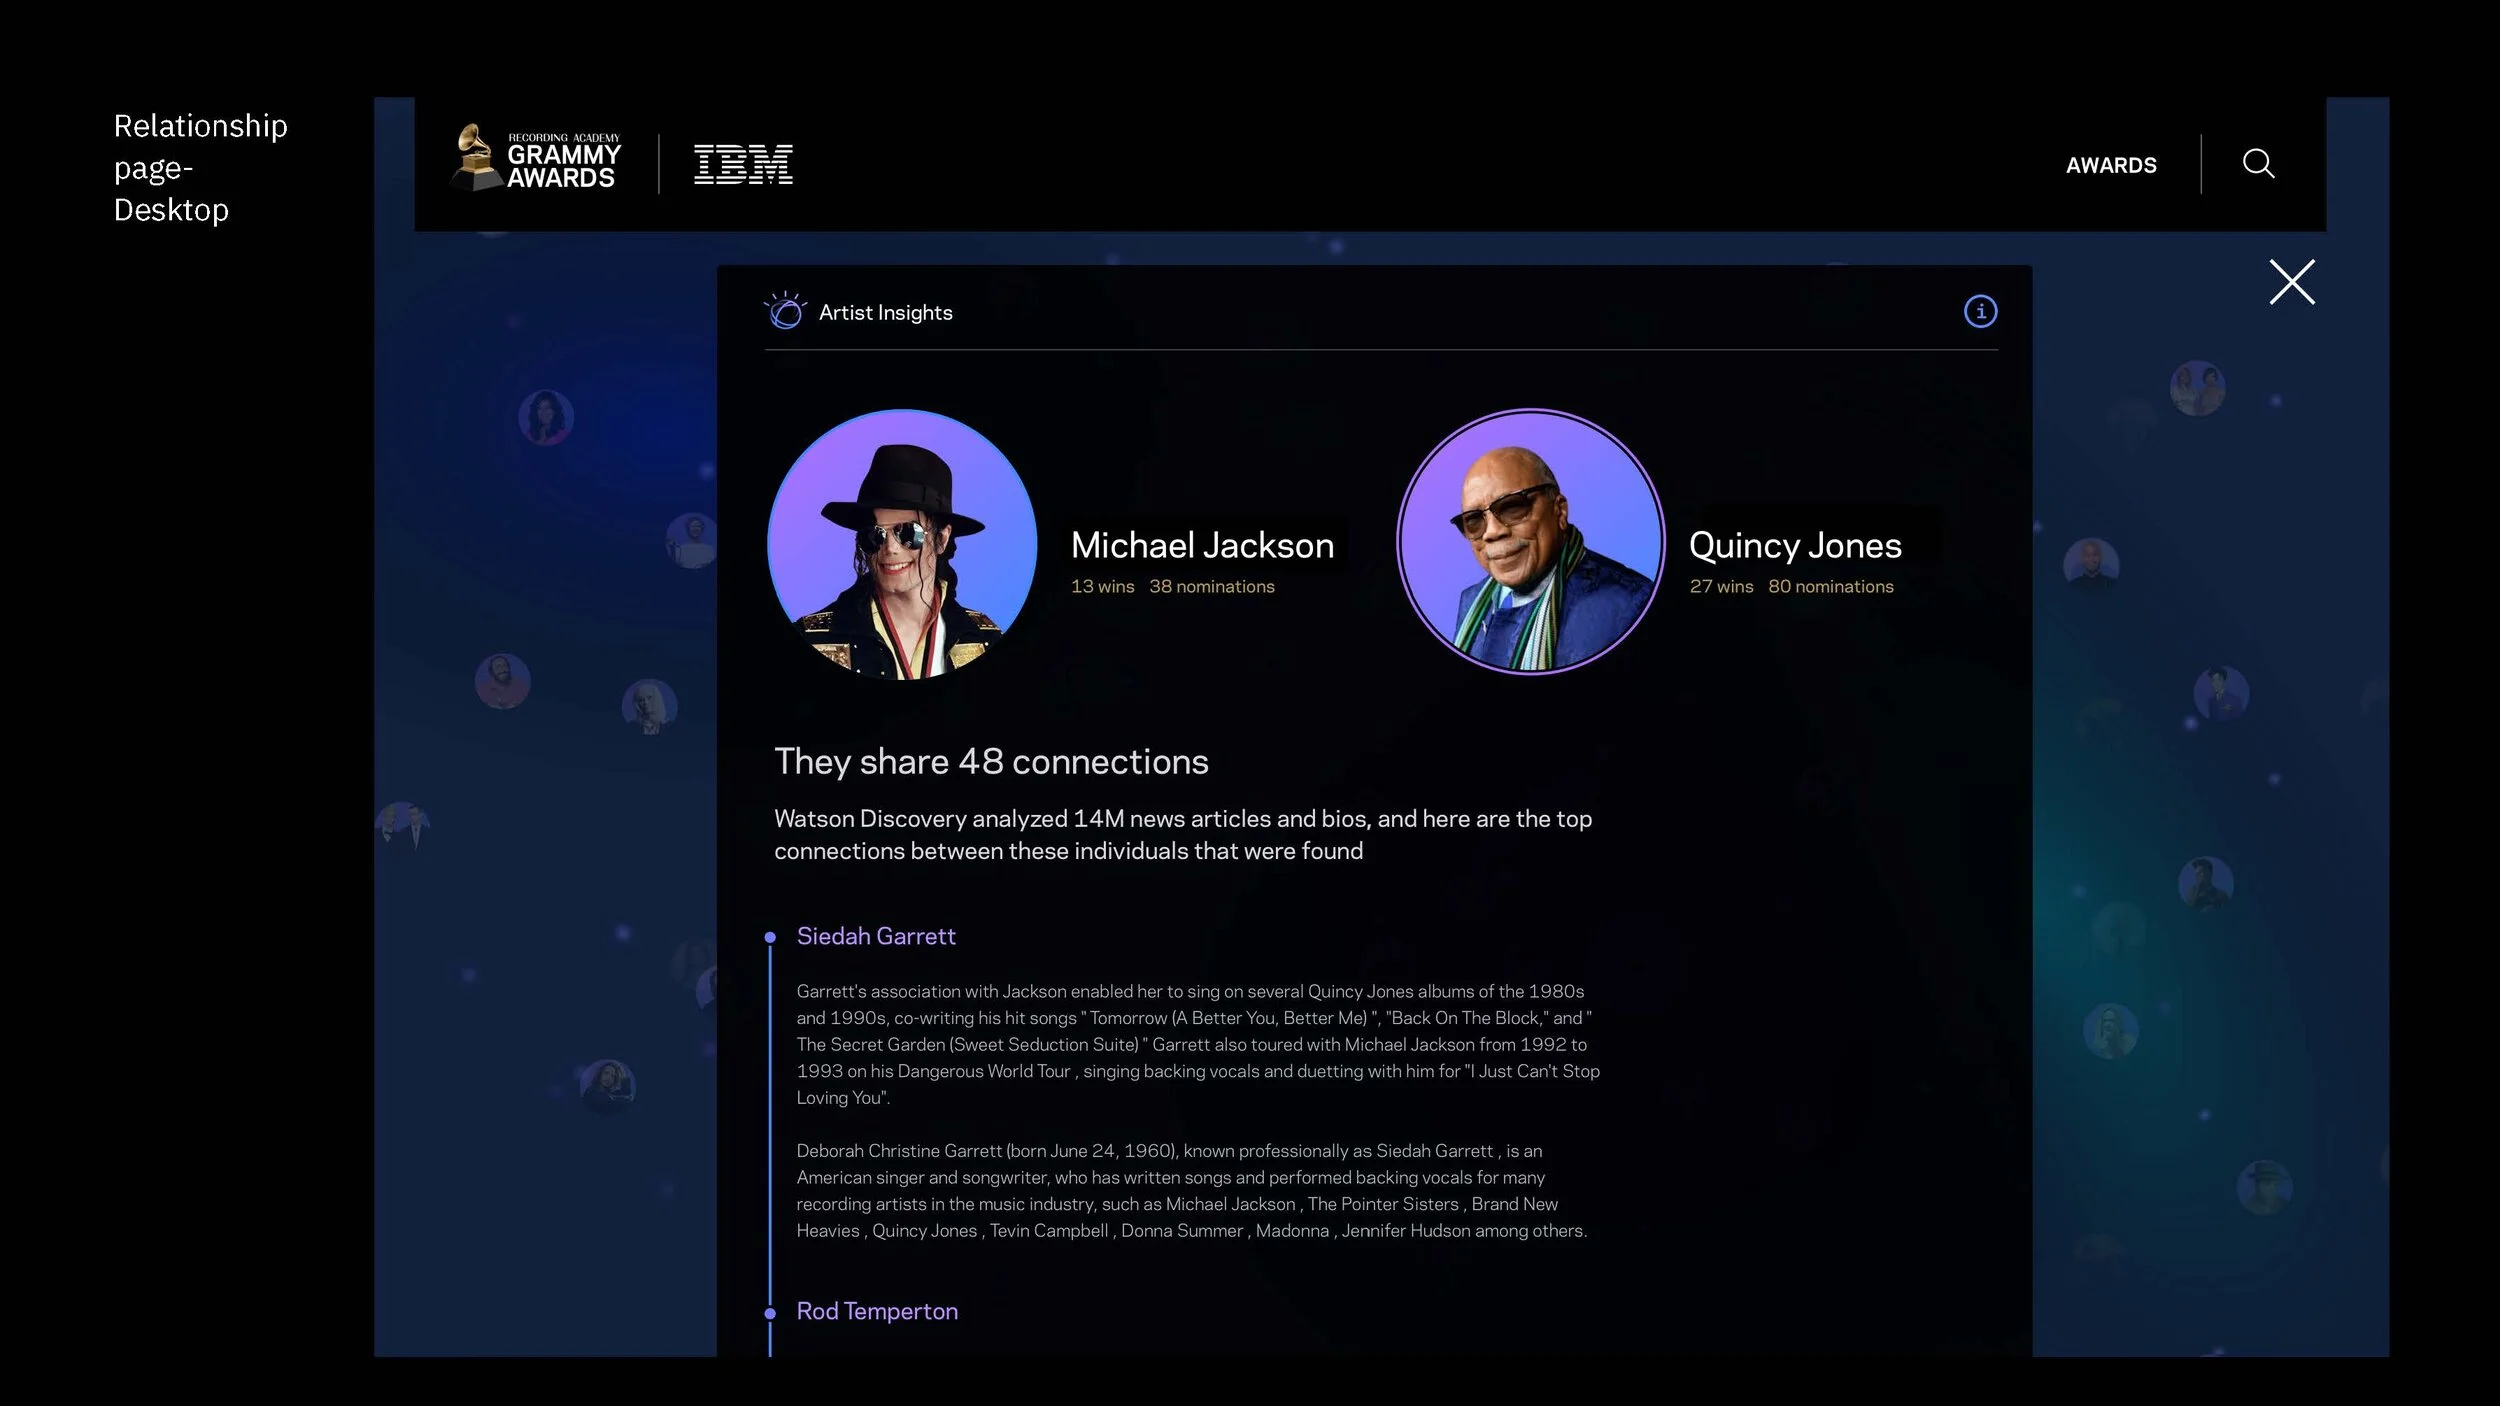Image resolution: width=2500 pixels, height=1406 pixels.
Task: Click the '80 nominations' stat for Quincy Jones
Action: (x=1830, y=587)
